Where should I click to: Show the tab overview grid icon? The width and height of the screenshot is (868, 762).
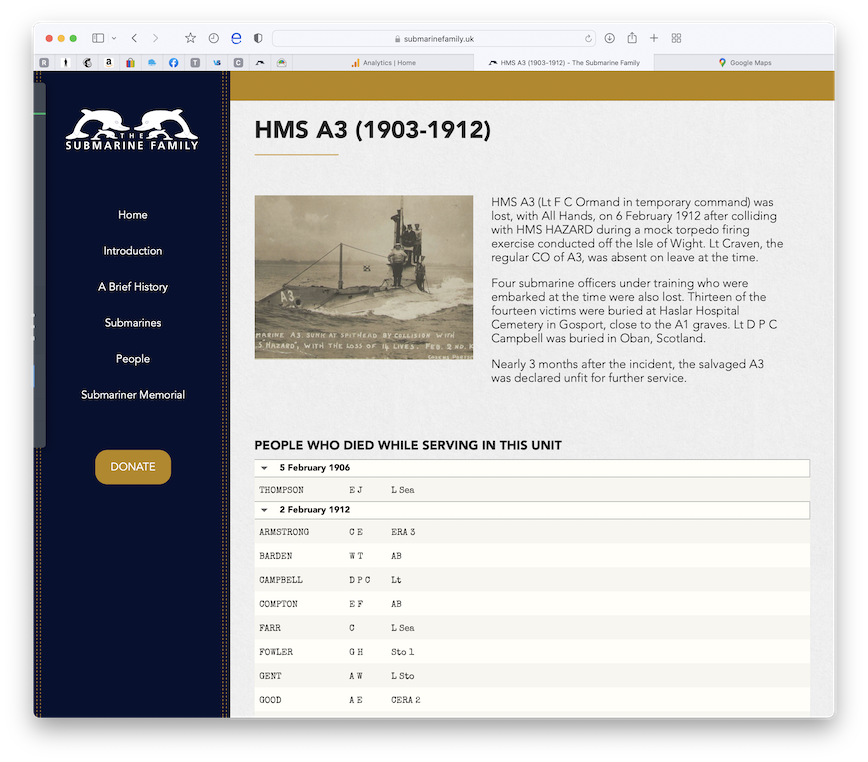(x=677, y=38)
